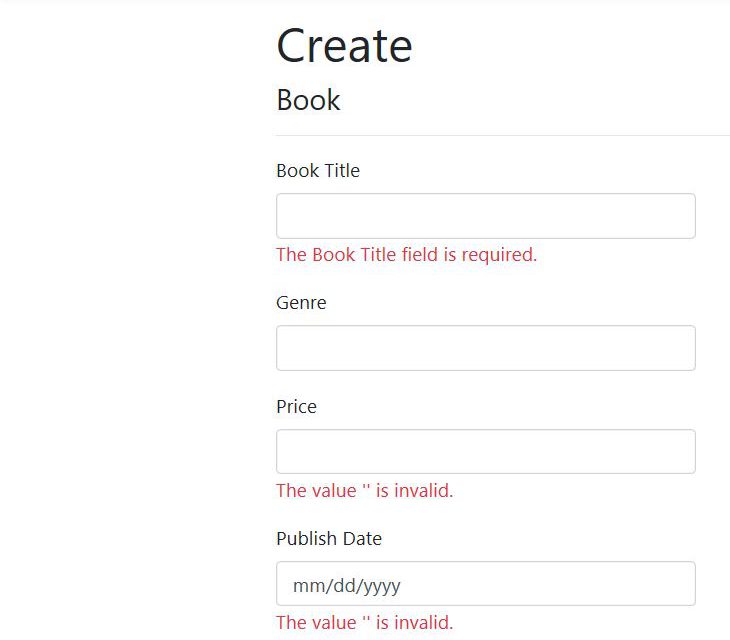Focus the Genre input box
This screenshot has width=730, height=640.
485,348
